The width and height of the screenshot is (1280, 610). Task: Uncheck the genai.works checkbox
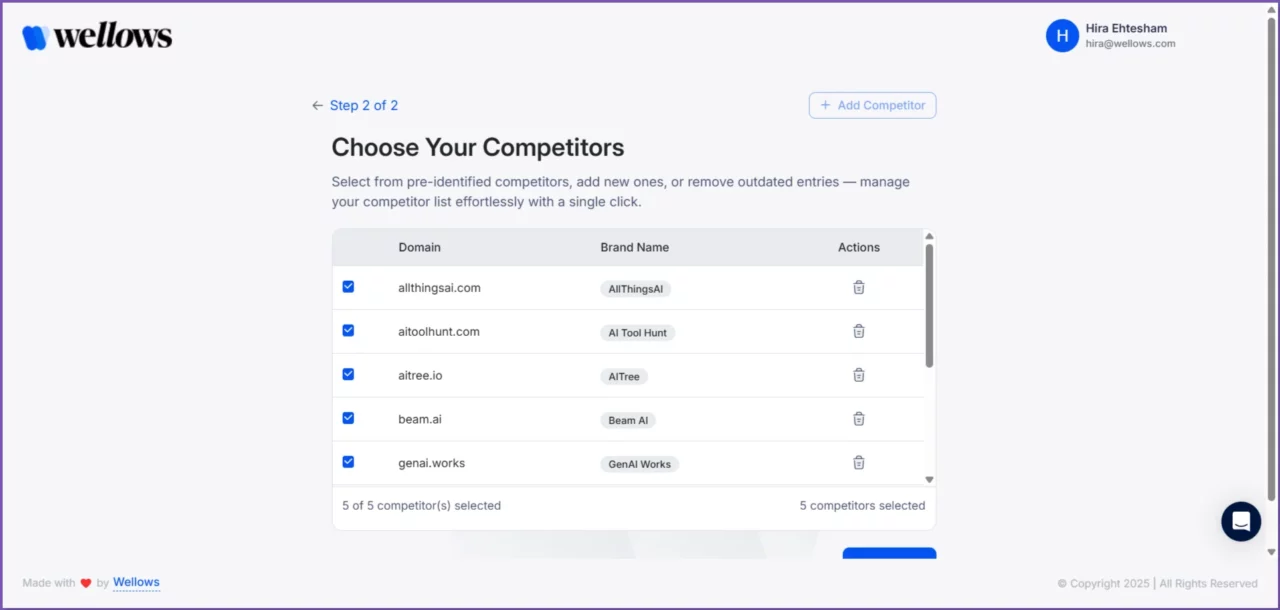[348, 461]
